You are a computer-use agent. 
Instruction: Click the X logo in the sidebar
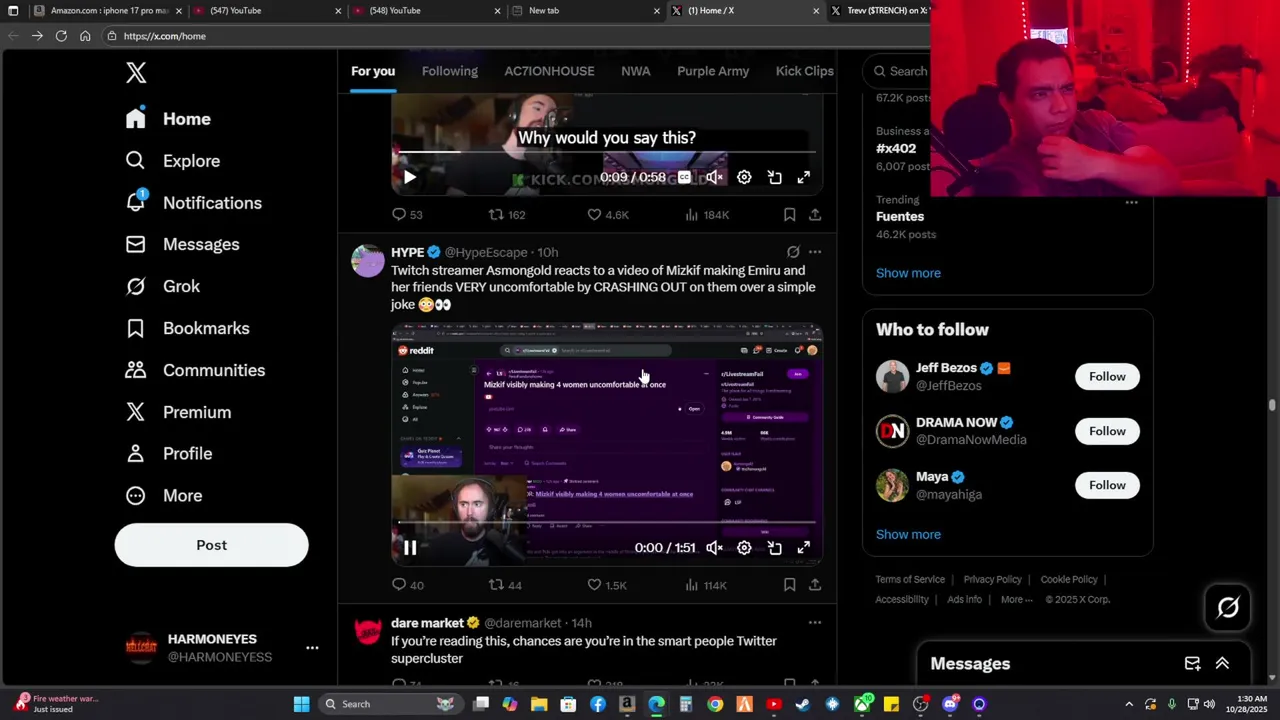(136, 72)
